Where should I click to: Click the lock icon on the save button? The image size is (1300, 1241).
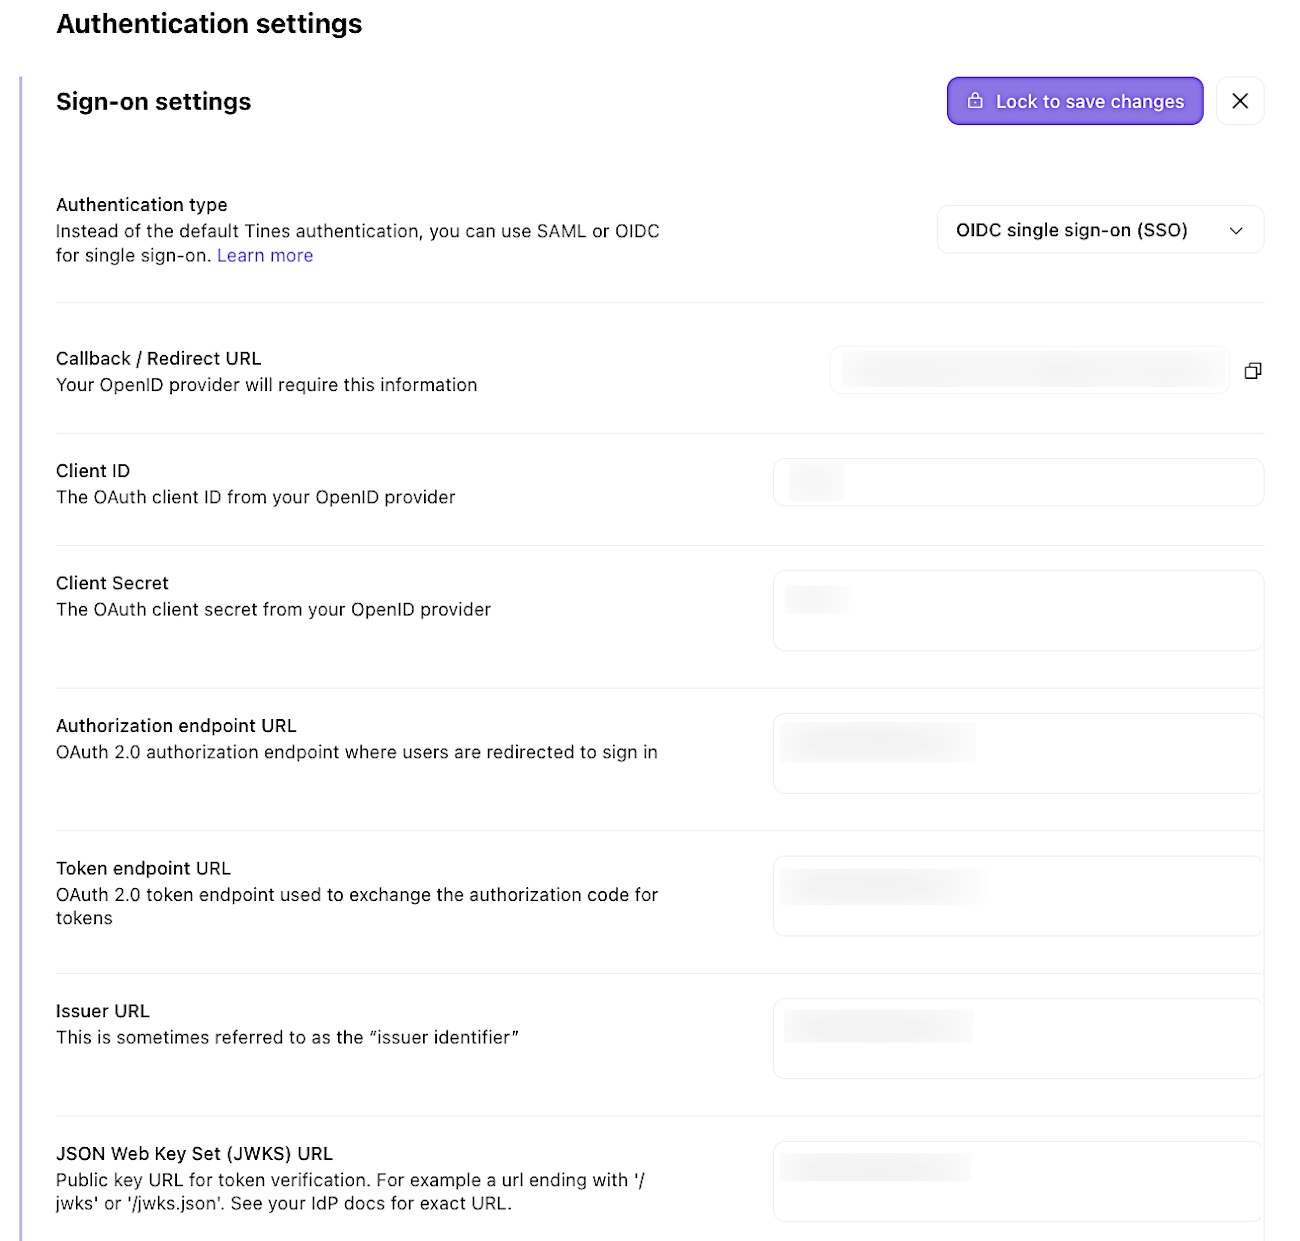(975, 101)
